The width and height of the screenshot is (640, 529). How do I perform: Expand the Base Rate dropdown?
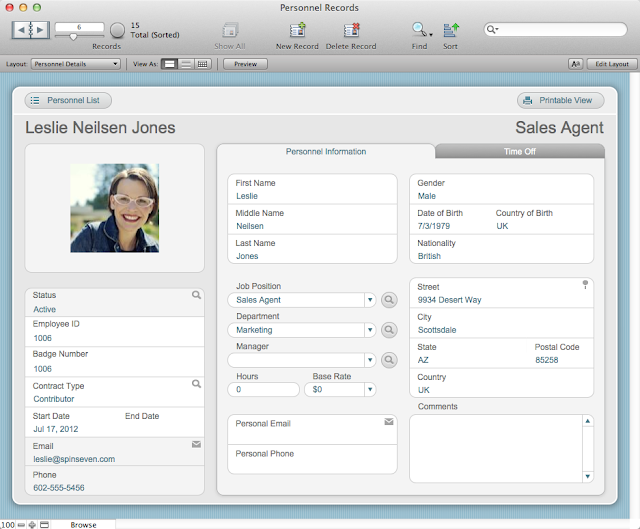click(x=370, y=389)
